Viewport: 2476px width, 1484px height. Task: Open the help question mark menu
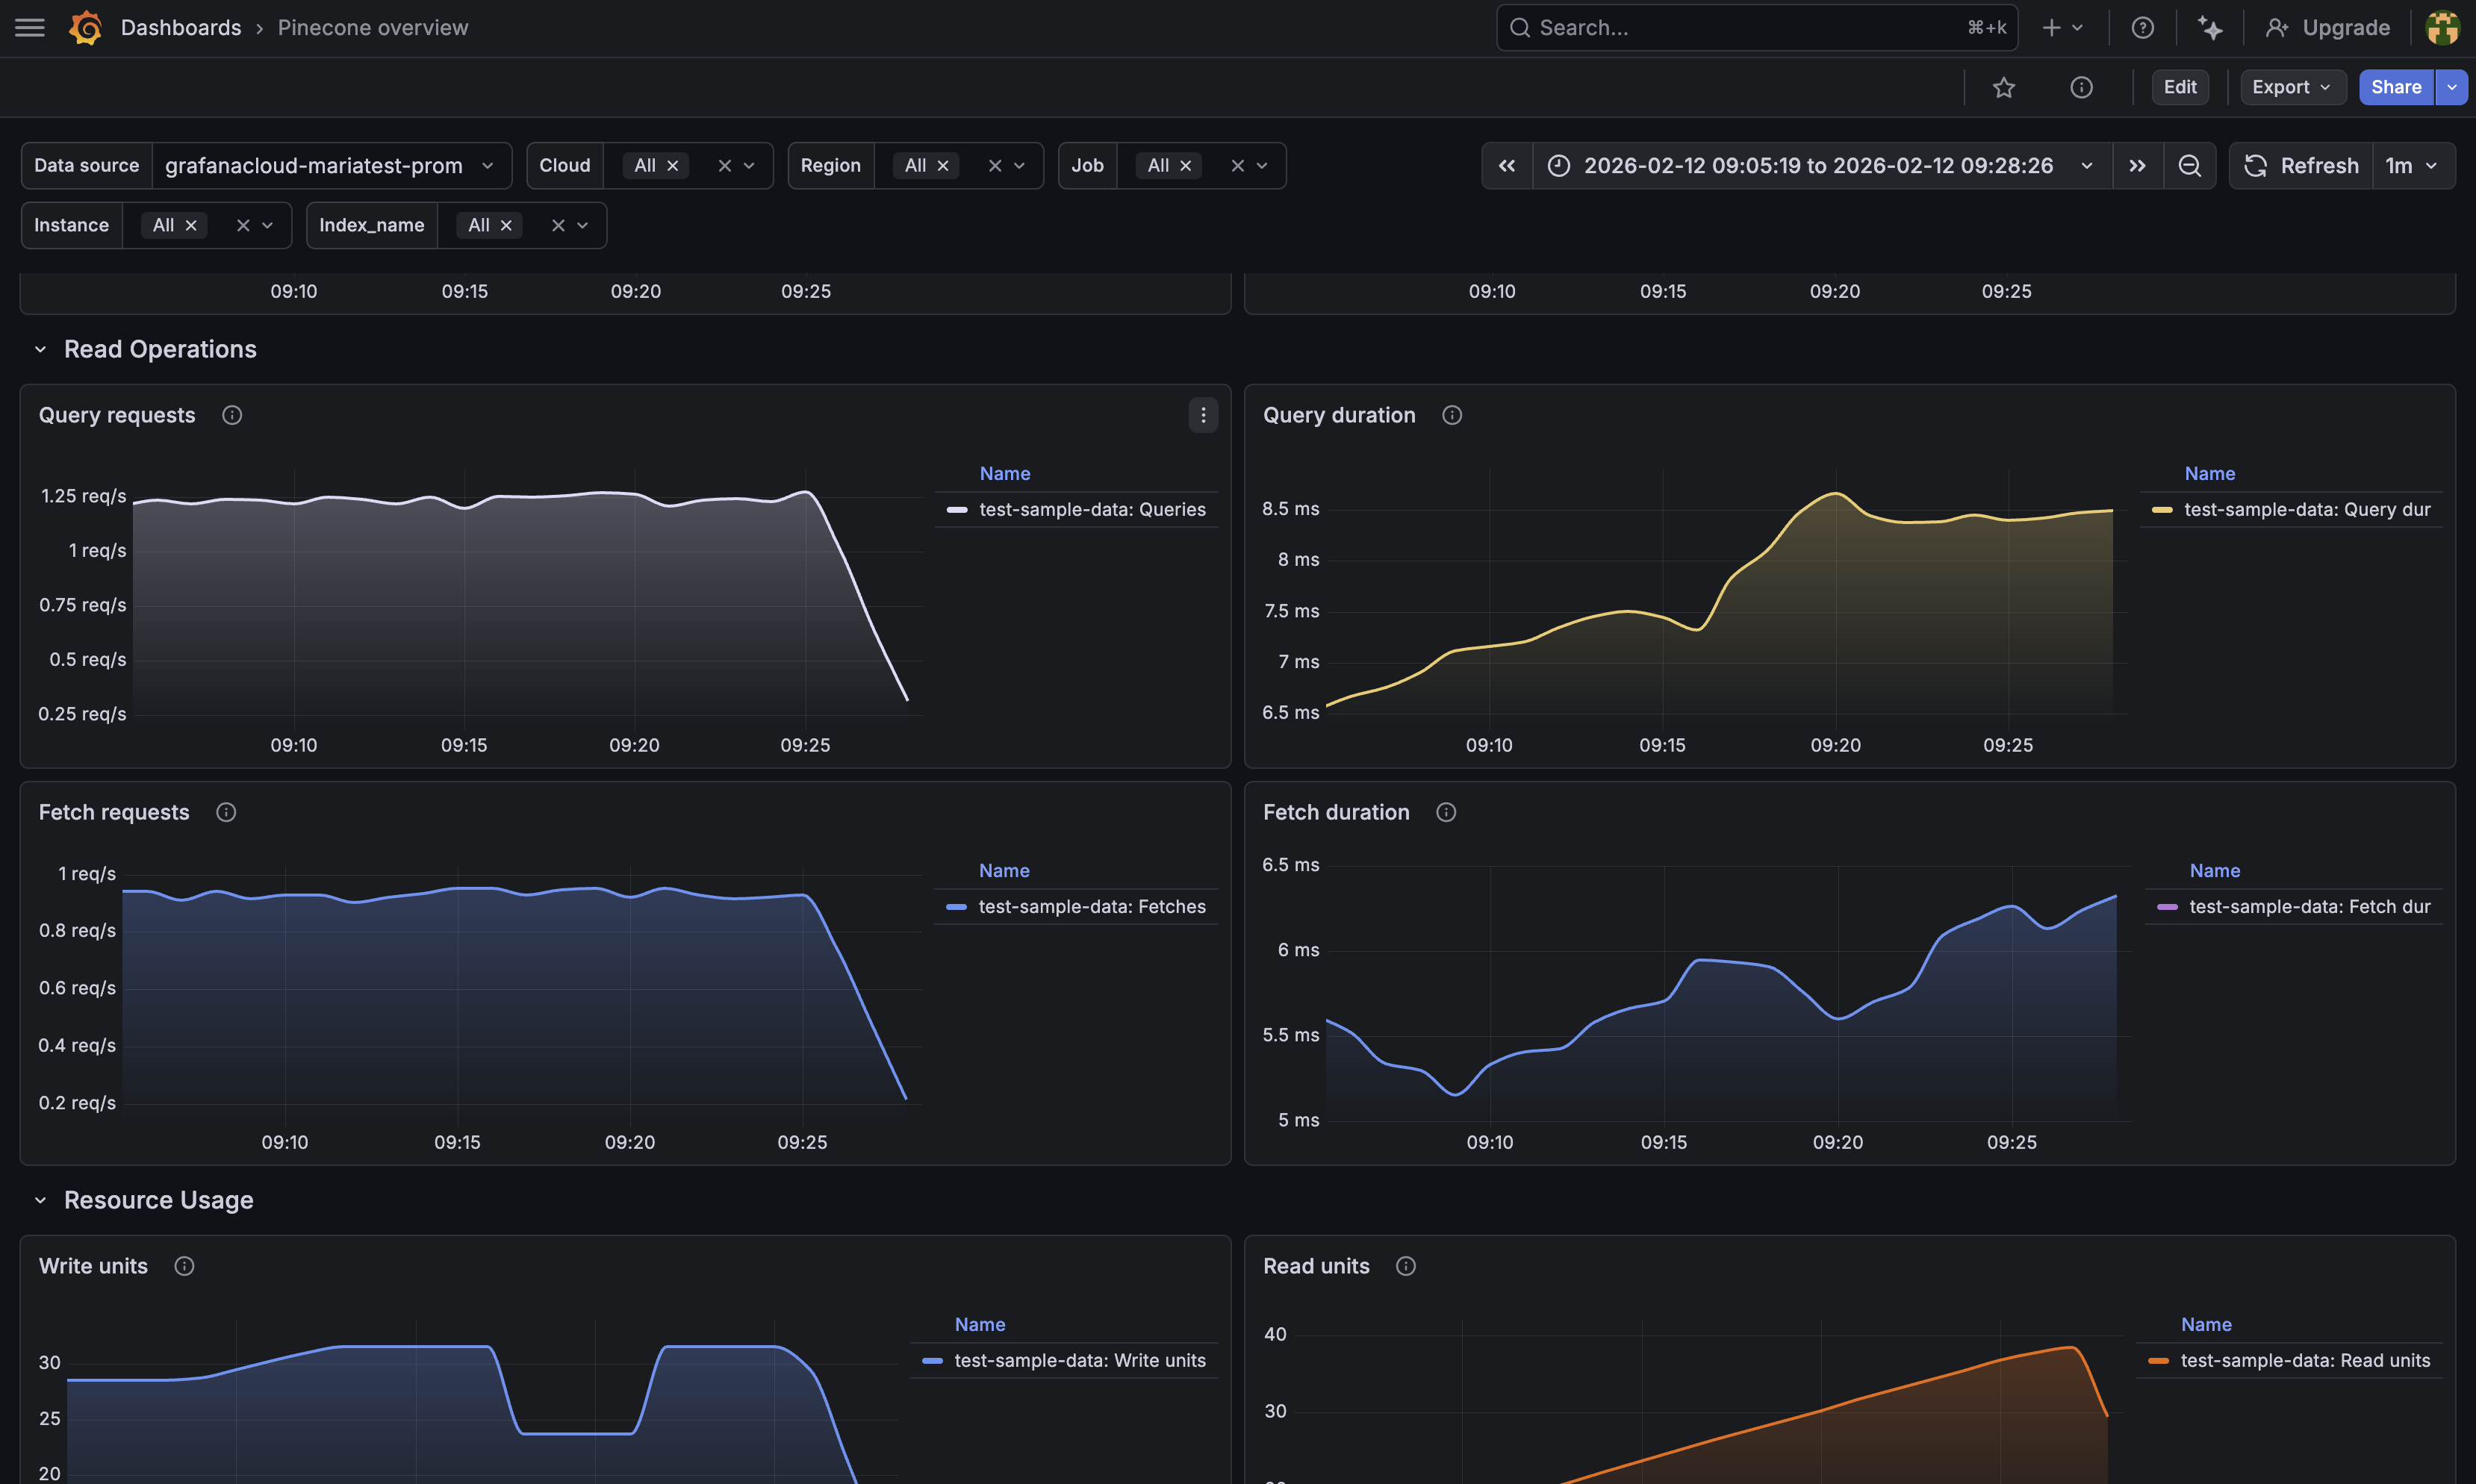pos(2142,28)
